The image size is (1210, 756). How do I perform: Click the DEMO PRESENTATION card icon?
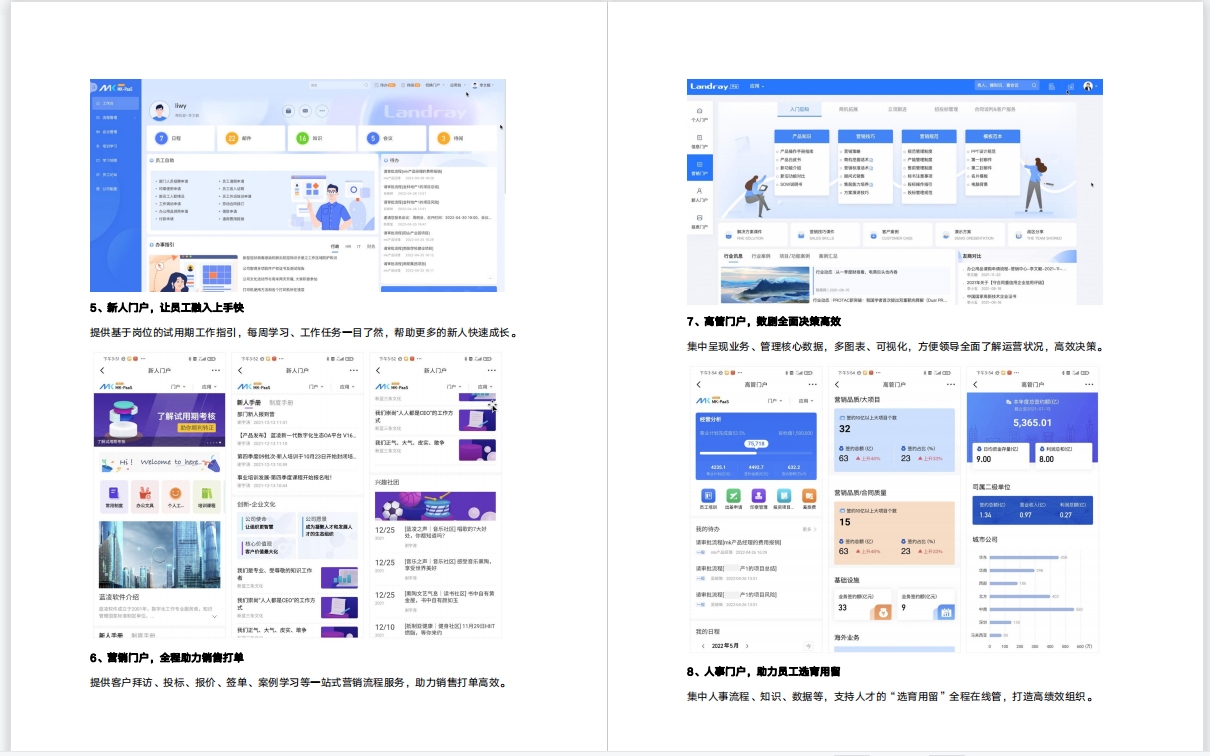(x=945, y=234)
